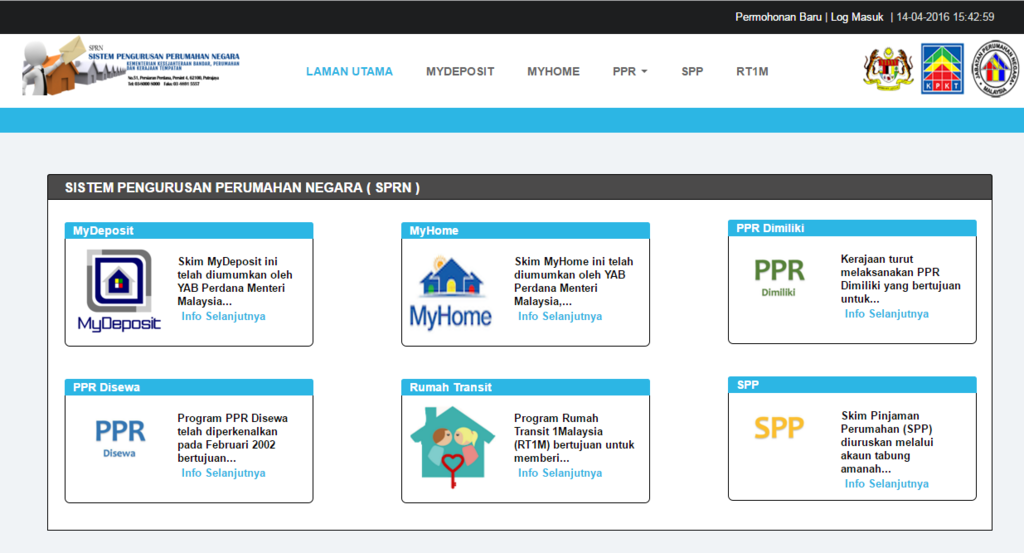
Task: Expand the PPR dropdown menu
Action: point(630,72)
